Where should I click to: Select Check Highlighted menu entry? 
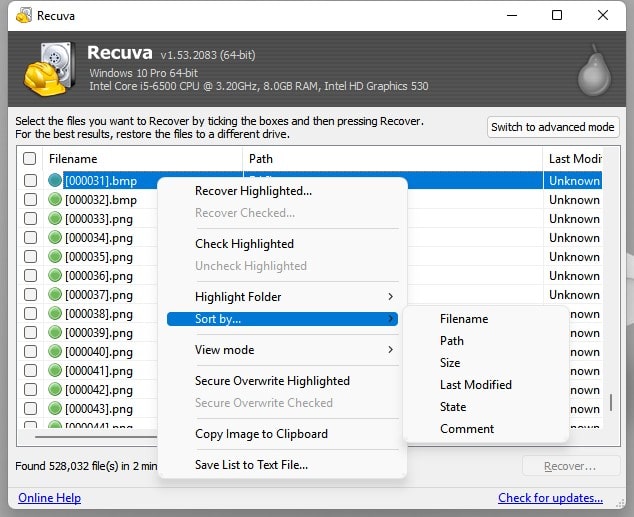click(282, 244)
